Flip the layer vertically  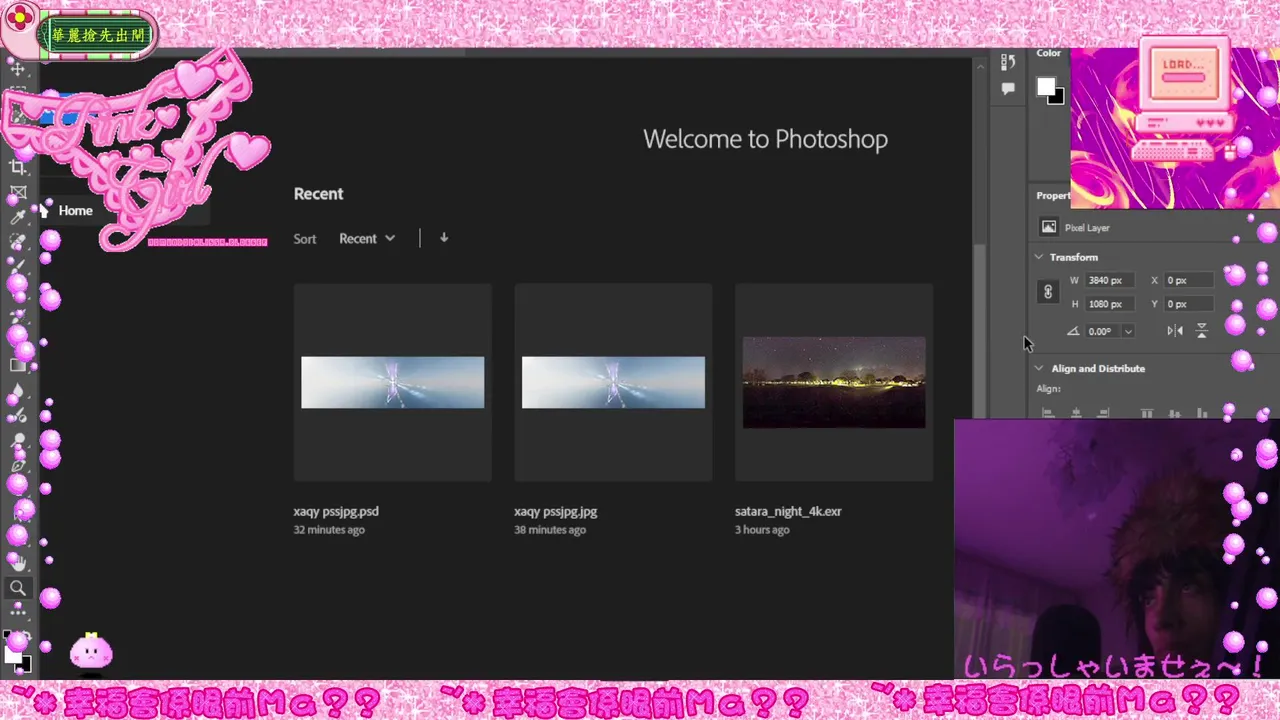point(1202,331)
